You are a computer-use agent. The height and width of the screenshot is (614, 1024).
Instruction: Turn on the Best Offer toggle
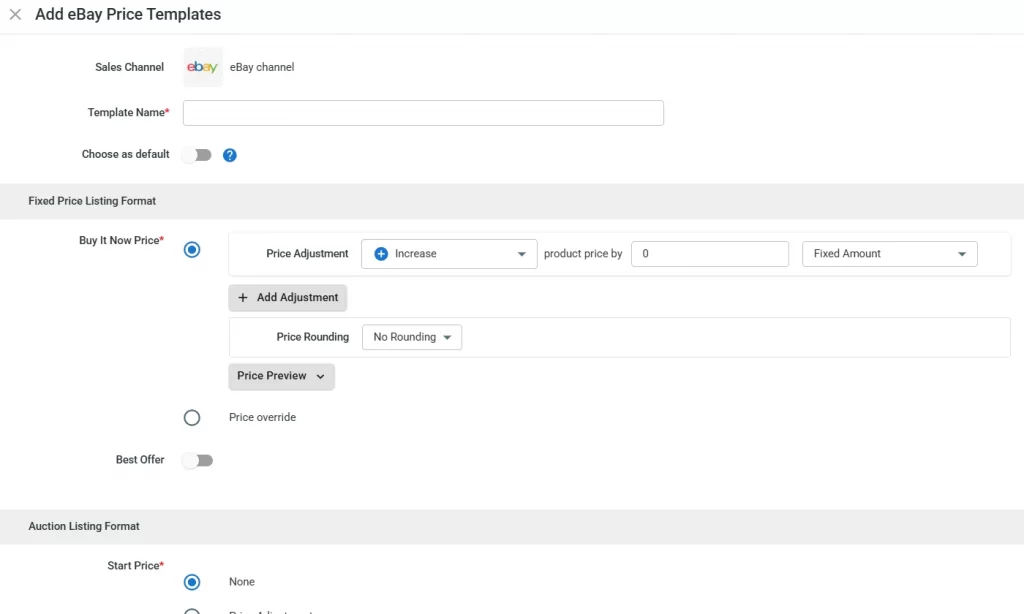(197, 460)
